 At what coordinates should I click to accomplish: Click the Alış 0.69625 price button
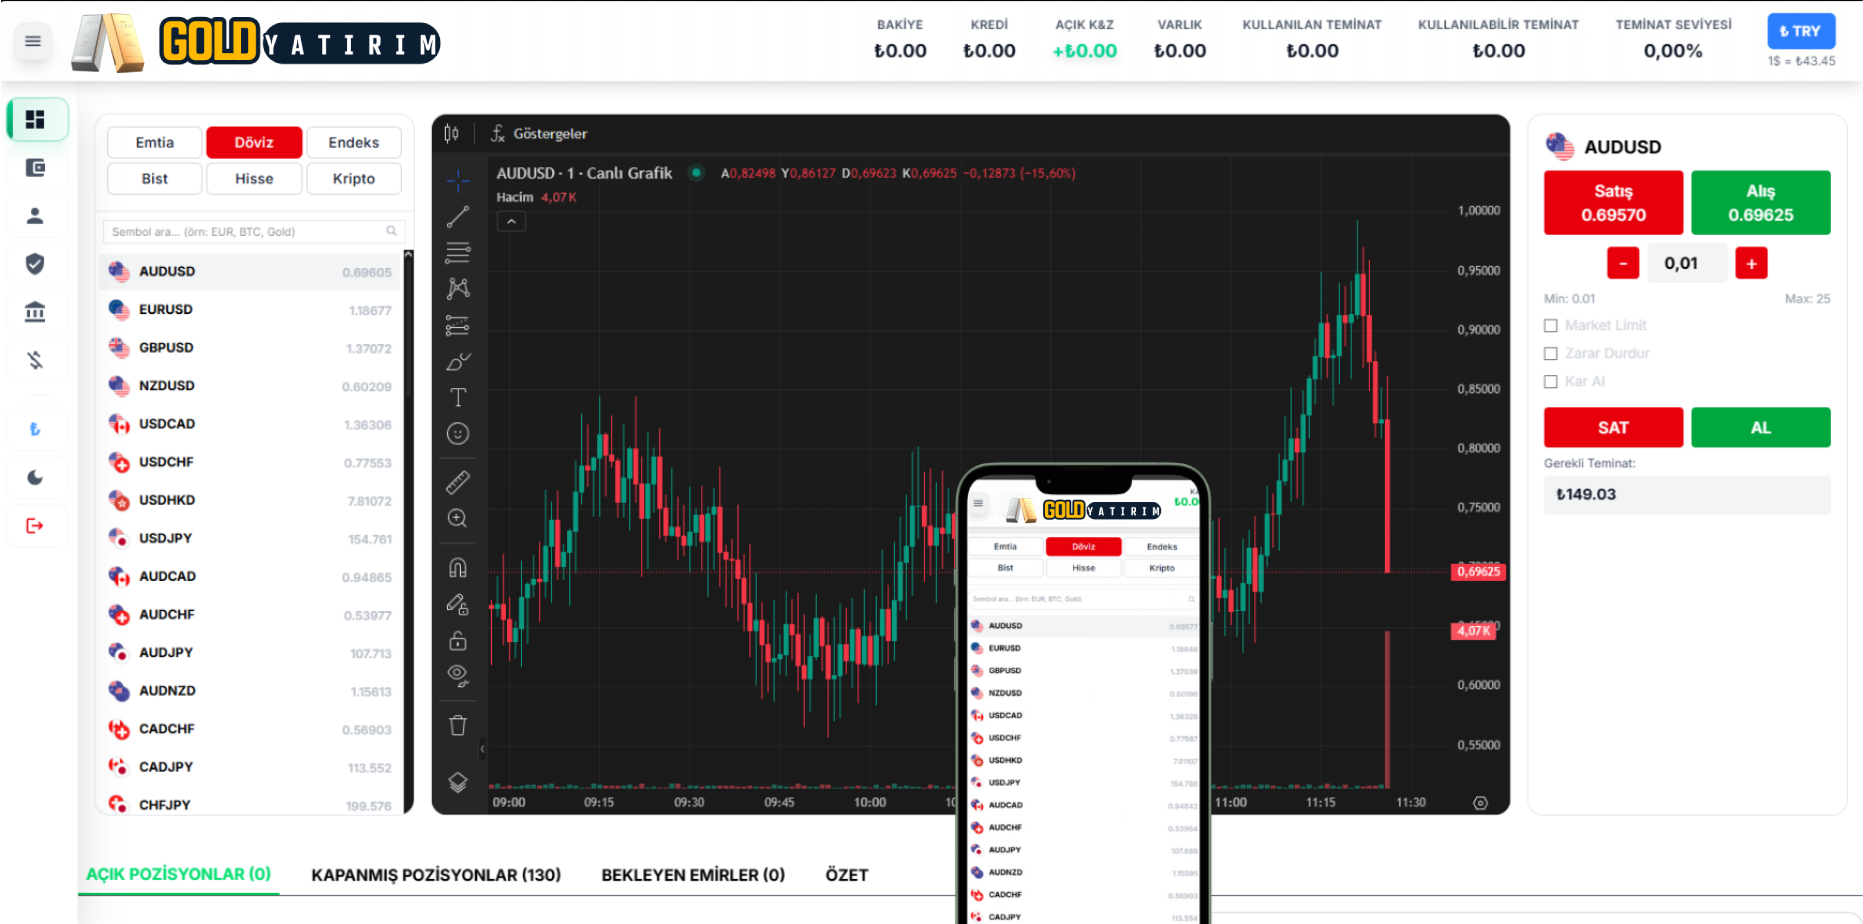(x=1761, y=203)
